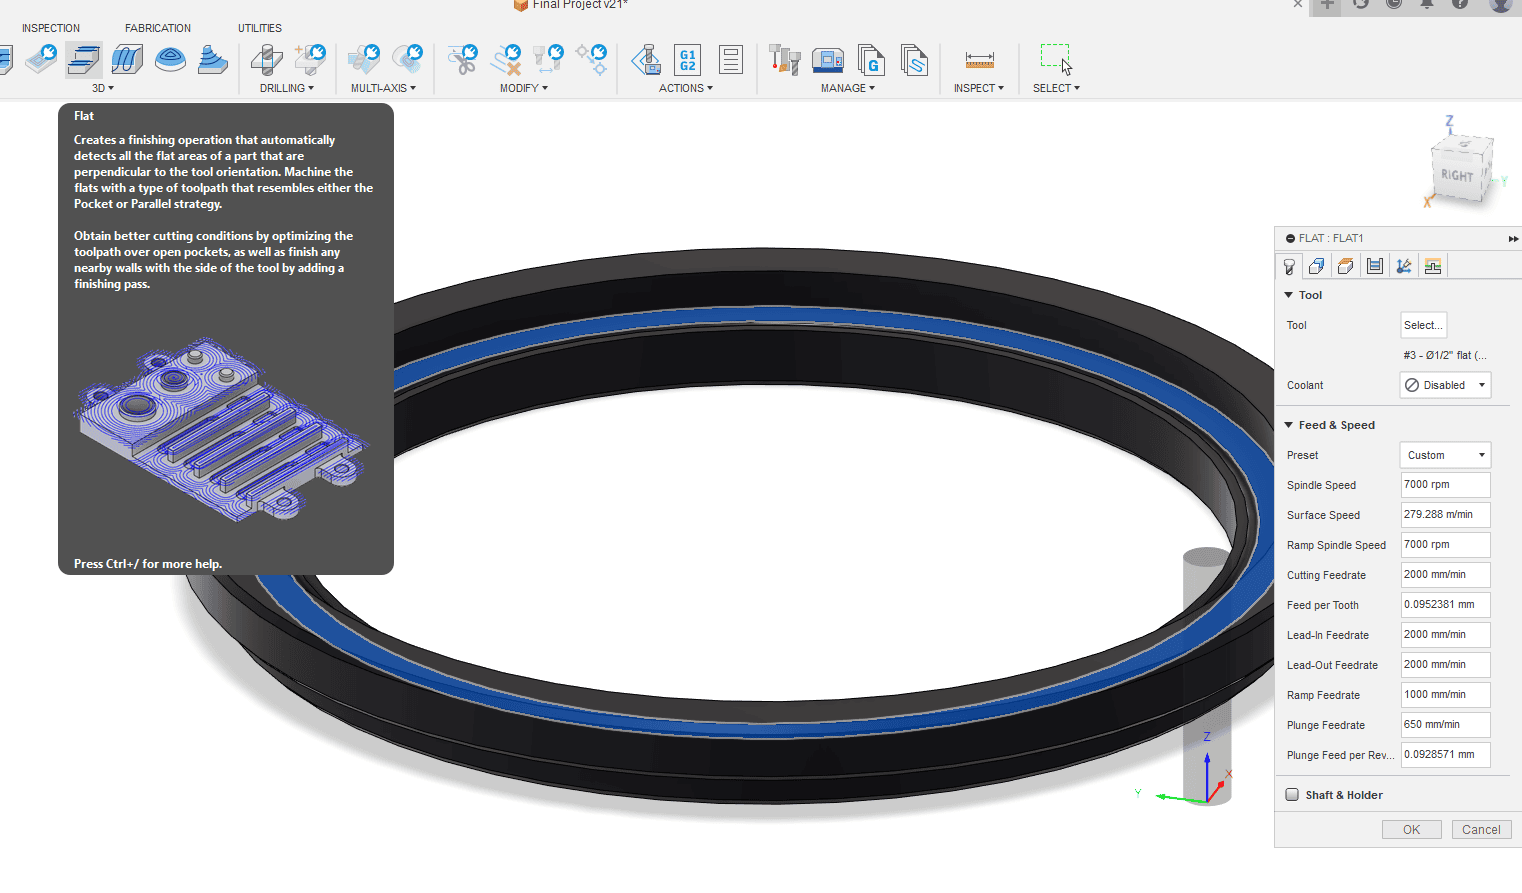Start Simulate from the Actions group
Viewport: 1522px width, 893px height.
646,60
